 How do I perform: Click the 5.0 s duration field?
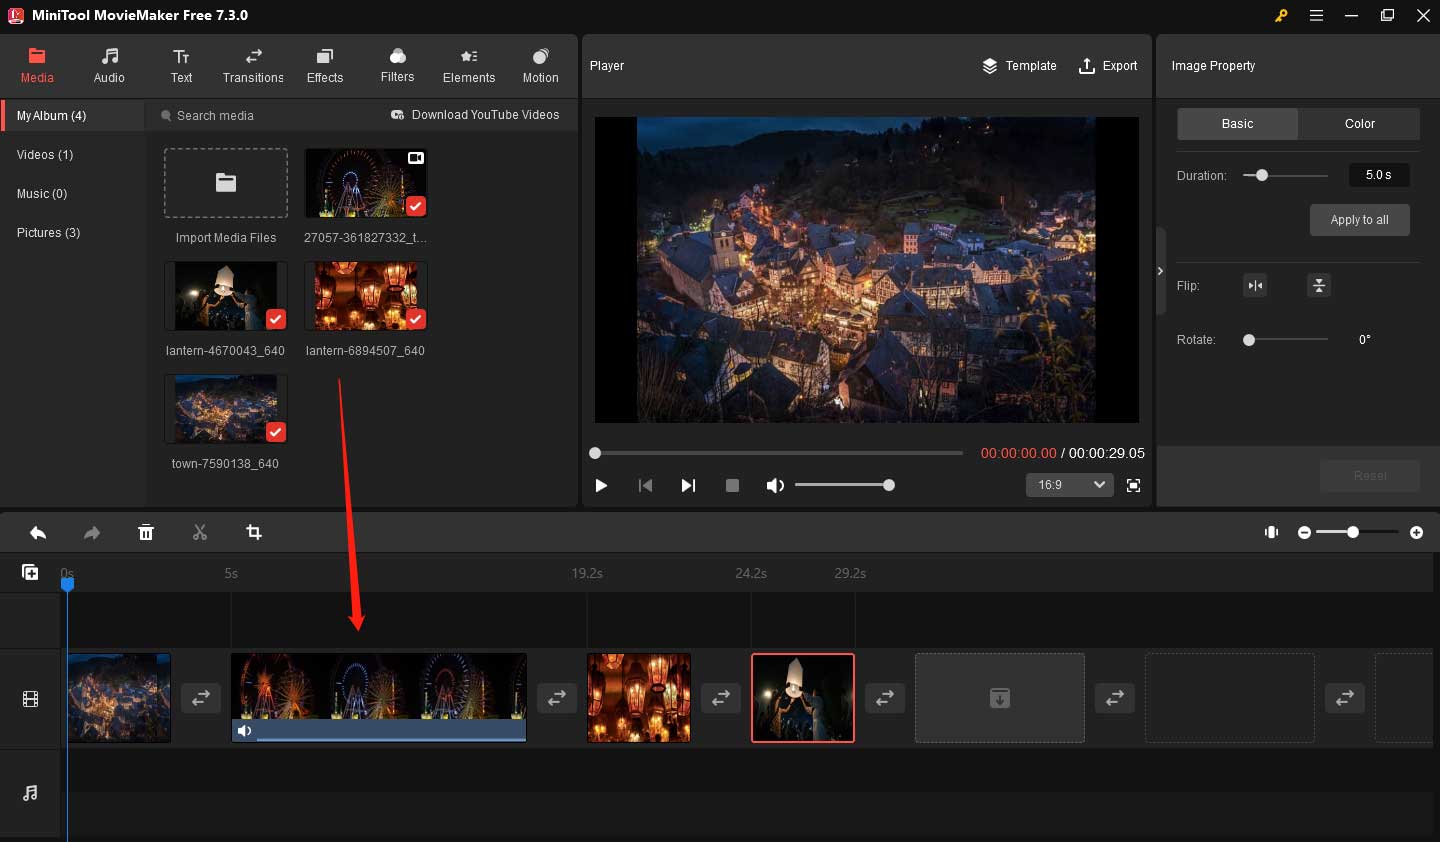point(1379,175)
